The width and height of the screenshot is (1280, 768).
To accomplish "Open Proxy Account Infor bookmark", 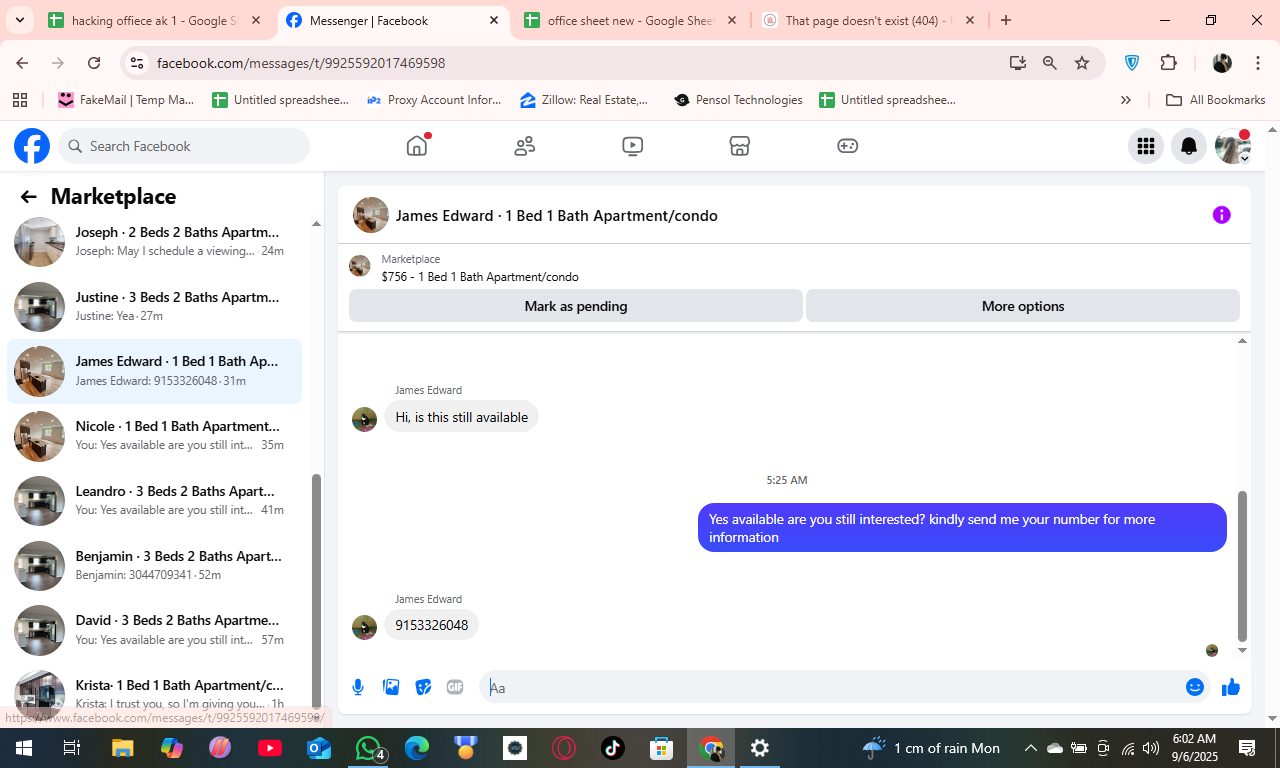I will pyautogui.click(x=434, y=100).
